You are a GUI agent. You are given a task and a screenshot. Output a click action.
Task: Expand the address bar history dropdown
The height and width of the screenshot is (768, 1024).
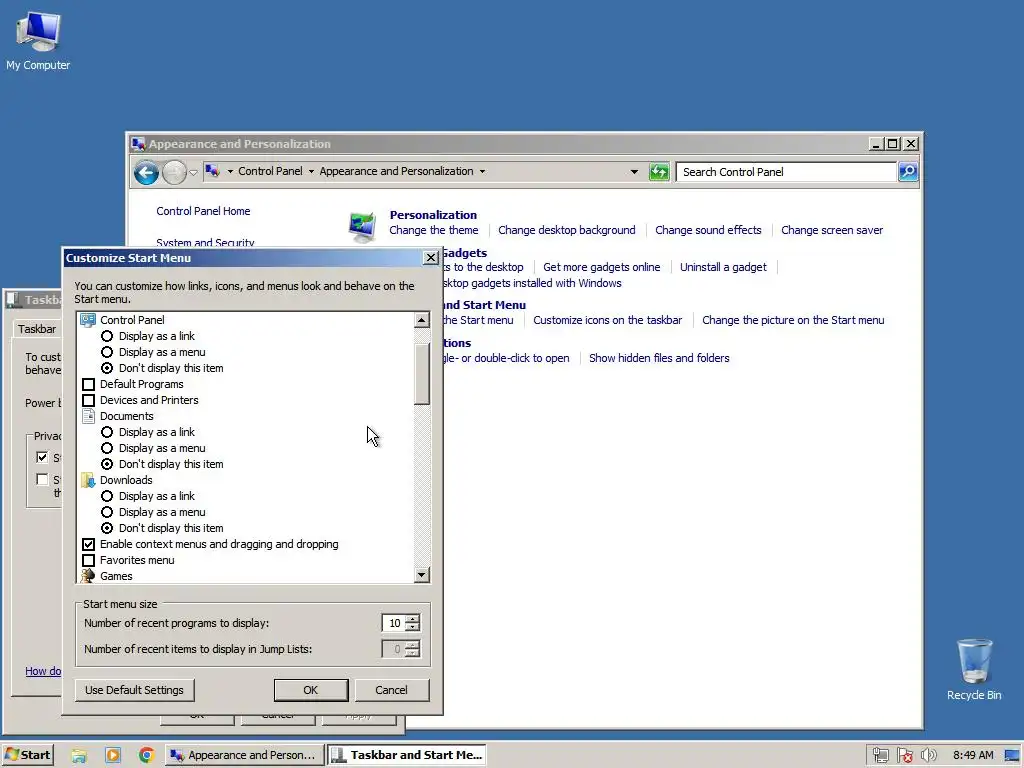633,172
